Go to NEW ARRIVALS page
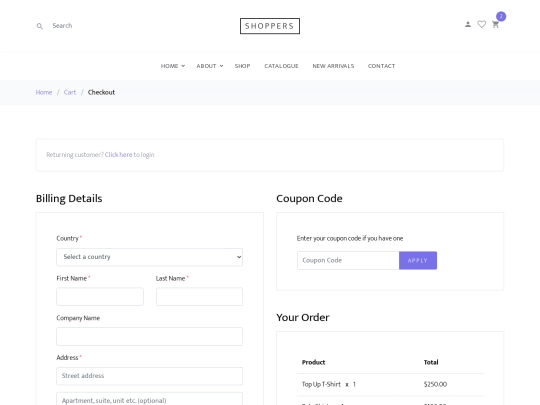 [x=333, y=66]
